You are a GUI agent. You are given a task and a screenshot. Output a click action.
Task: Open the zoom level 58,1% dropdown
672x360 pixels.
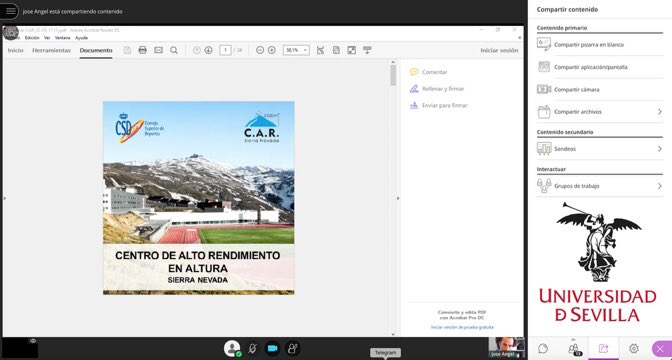296,50
